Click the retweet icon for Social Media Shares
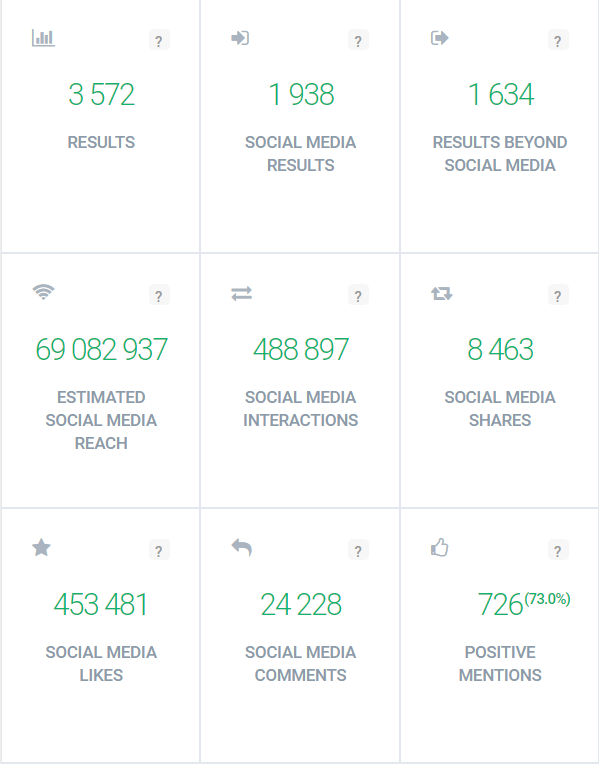 pyautogui.click(x=442, y=293)
